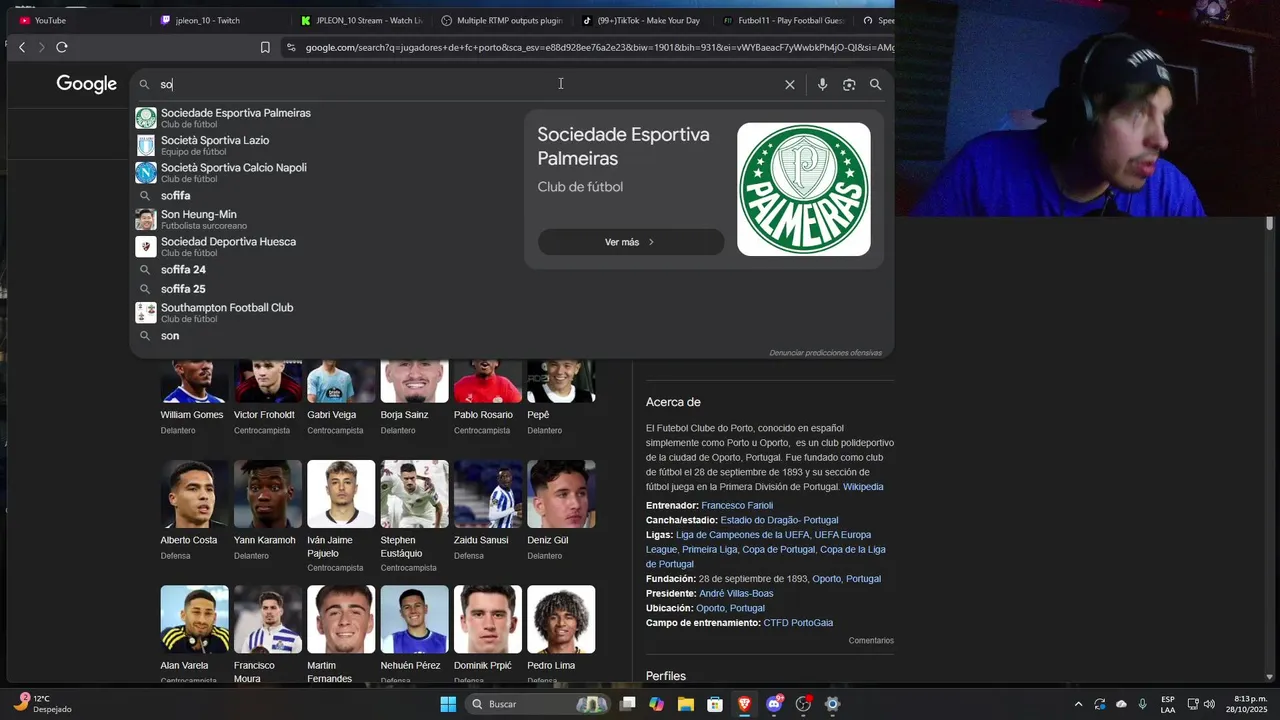Image resolution: width=1280 pixels, height=720 pixels.
Task: Open File Explorer from the taskbar
Action: pos(686,704)
